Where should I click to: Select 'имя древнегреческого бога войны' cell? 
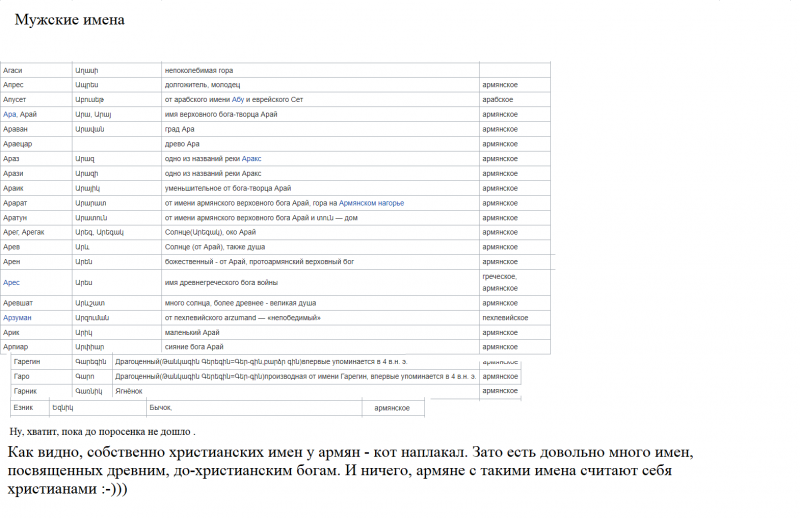[x=320, y=282]
